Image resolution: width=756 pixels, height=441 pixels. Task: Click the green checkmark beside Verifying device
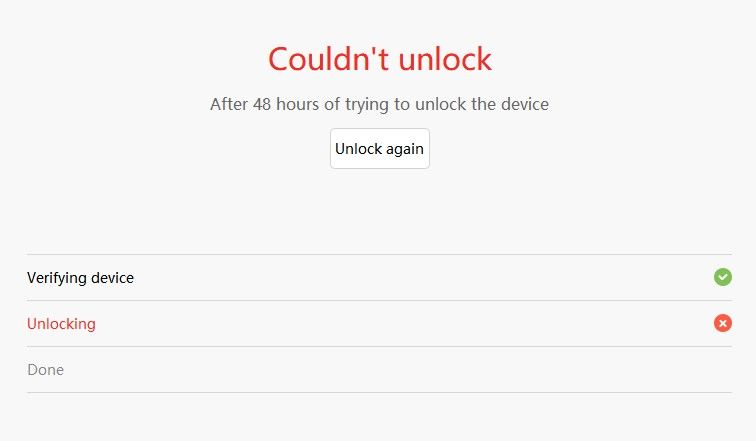coord(723,277)
